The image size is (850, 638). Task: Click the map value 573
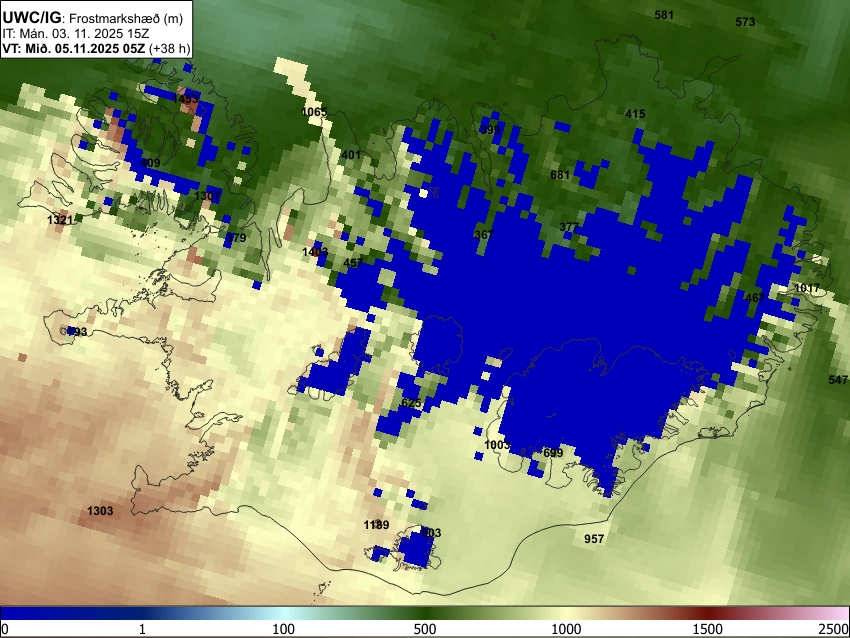coord(745,22)
